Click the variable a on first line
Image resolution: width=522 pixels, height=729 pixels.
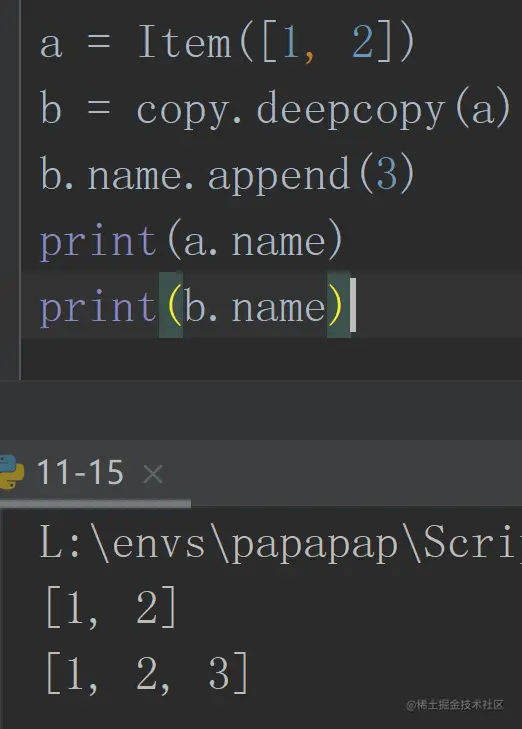(51, 45)
